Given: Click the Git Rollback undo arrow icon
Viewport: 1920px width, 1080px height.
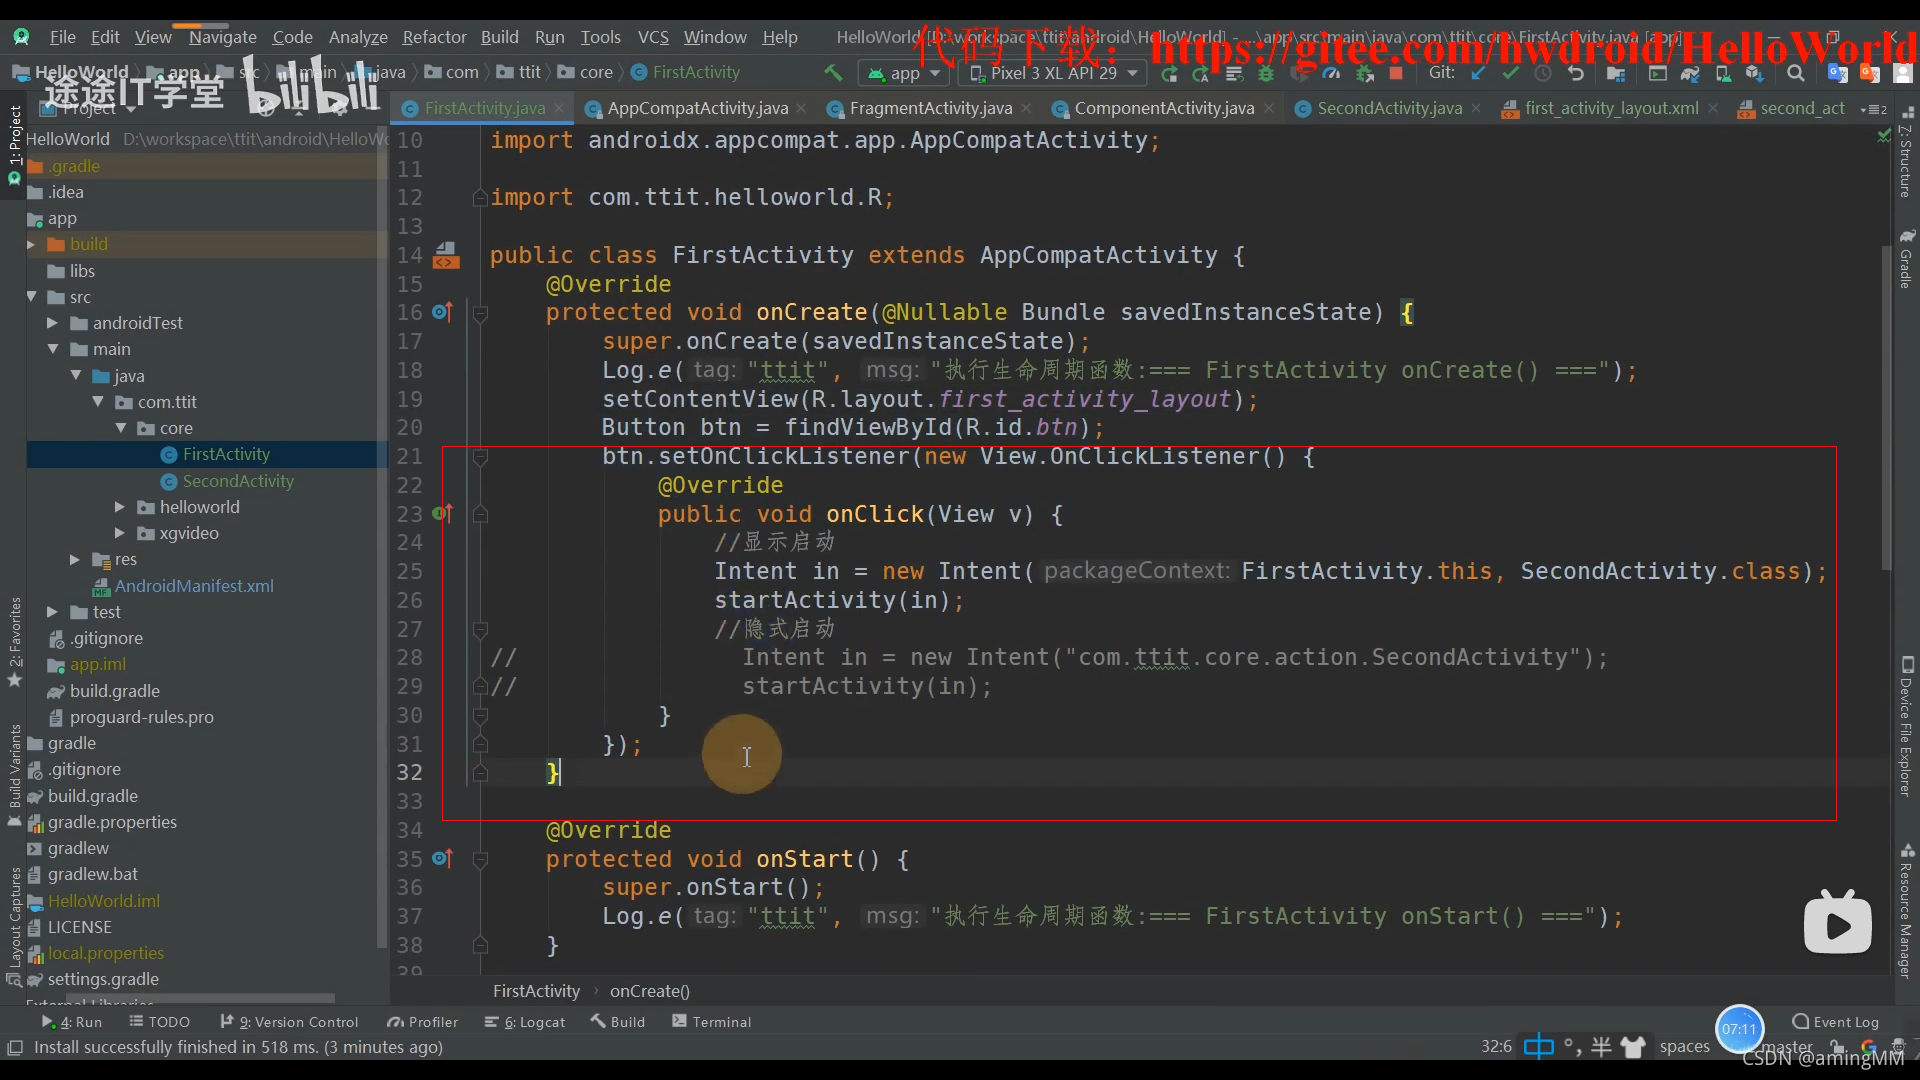Looking at the screenshot, I should point(1576,73).
